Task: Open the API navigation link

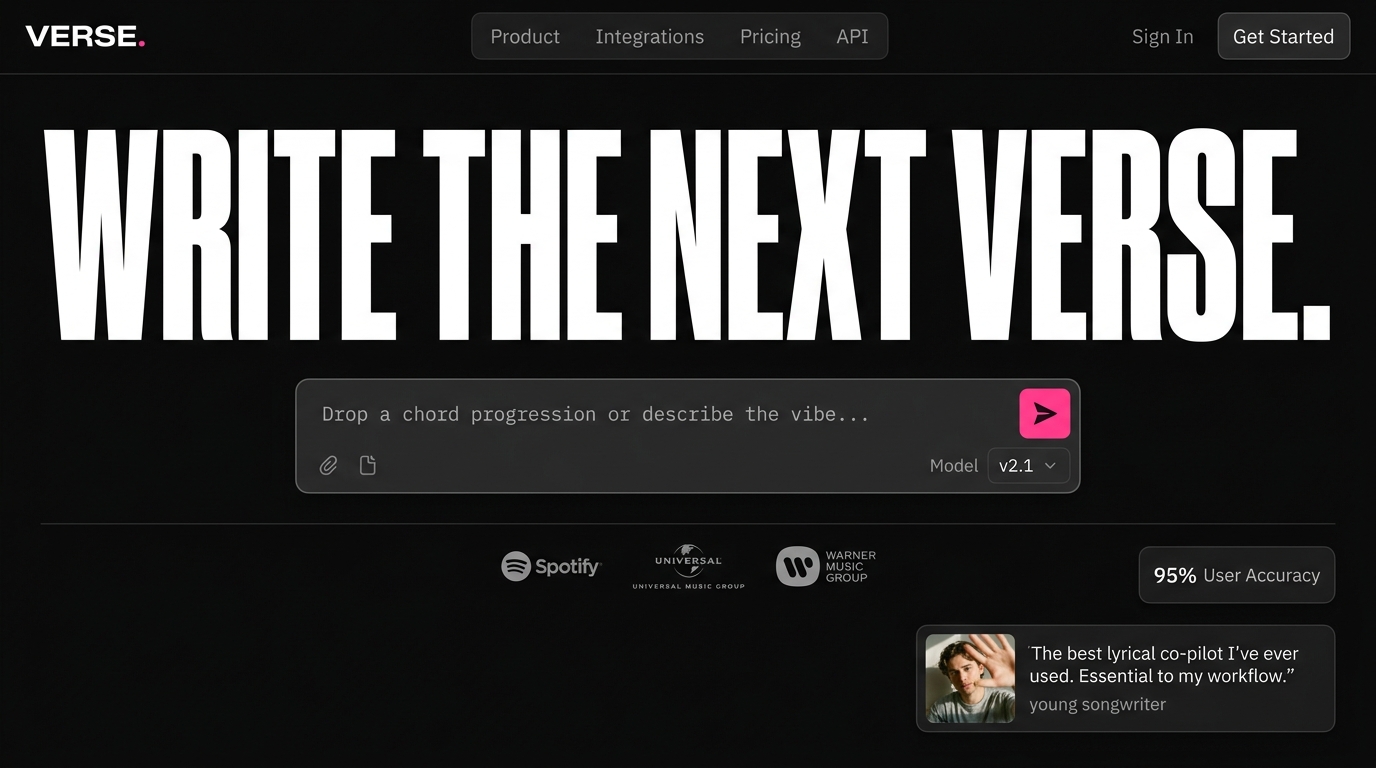Action: pyautogui.click(x=852, y=37)
